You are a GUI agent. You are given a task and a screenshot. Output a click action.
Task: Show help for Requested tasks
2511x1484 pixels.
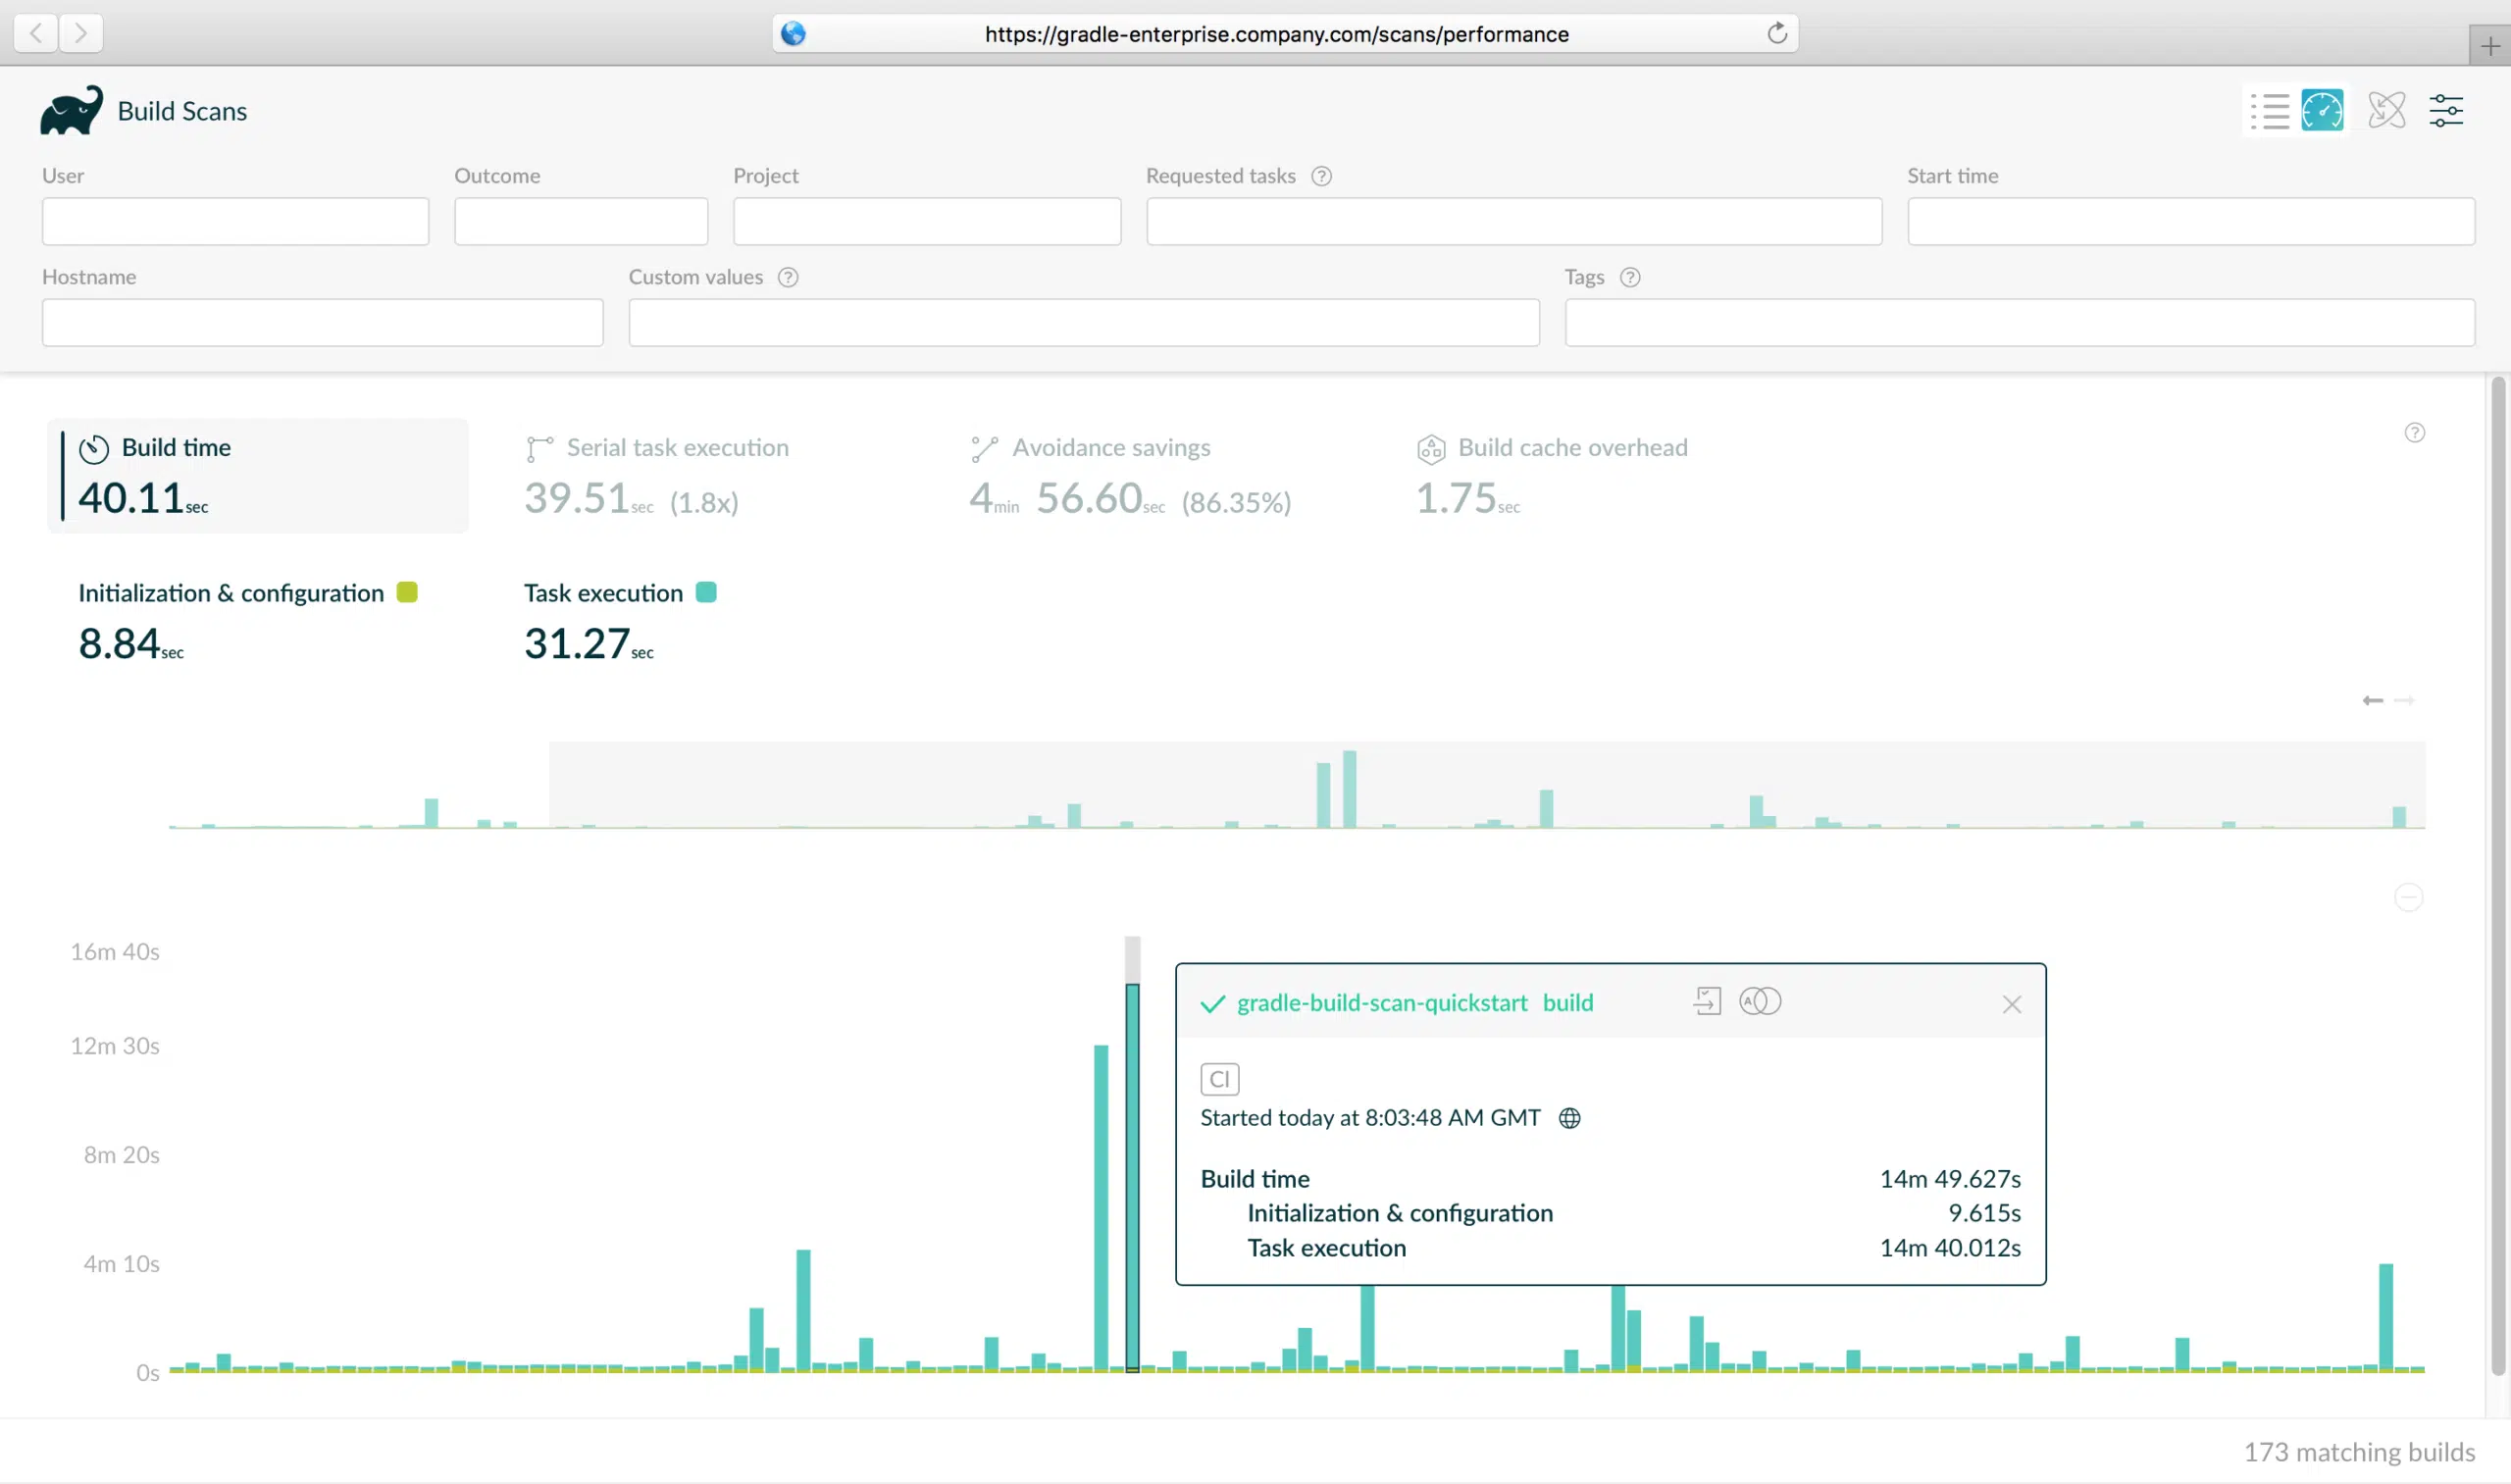pos(1321,176)
